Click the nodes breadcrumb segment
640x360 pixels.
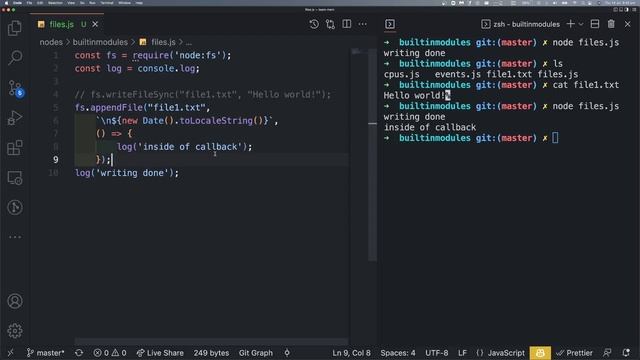tap(51, 42)
